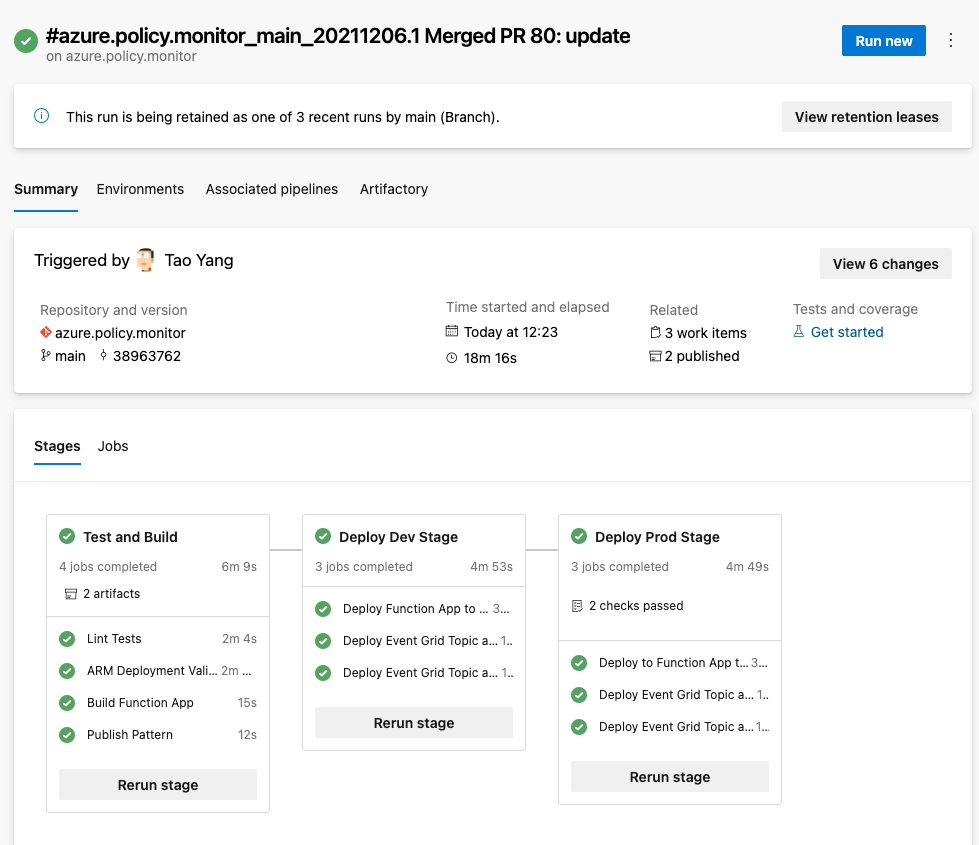Open the azure.policy.monitor repository link
This screenshot has width=979, height=845.
click(x=121, y=333)
